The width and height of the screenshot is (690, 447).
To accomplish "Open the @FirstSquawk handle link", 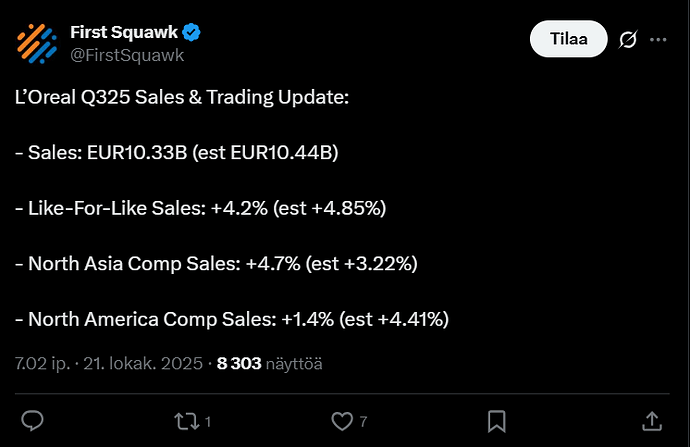I will 127,55.
